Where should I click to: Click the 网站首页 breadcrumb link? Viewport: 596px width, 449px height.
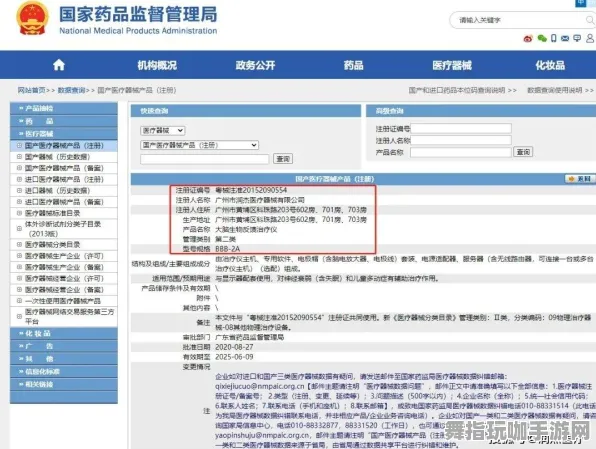[x=32, y=90]
